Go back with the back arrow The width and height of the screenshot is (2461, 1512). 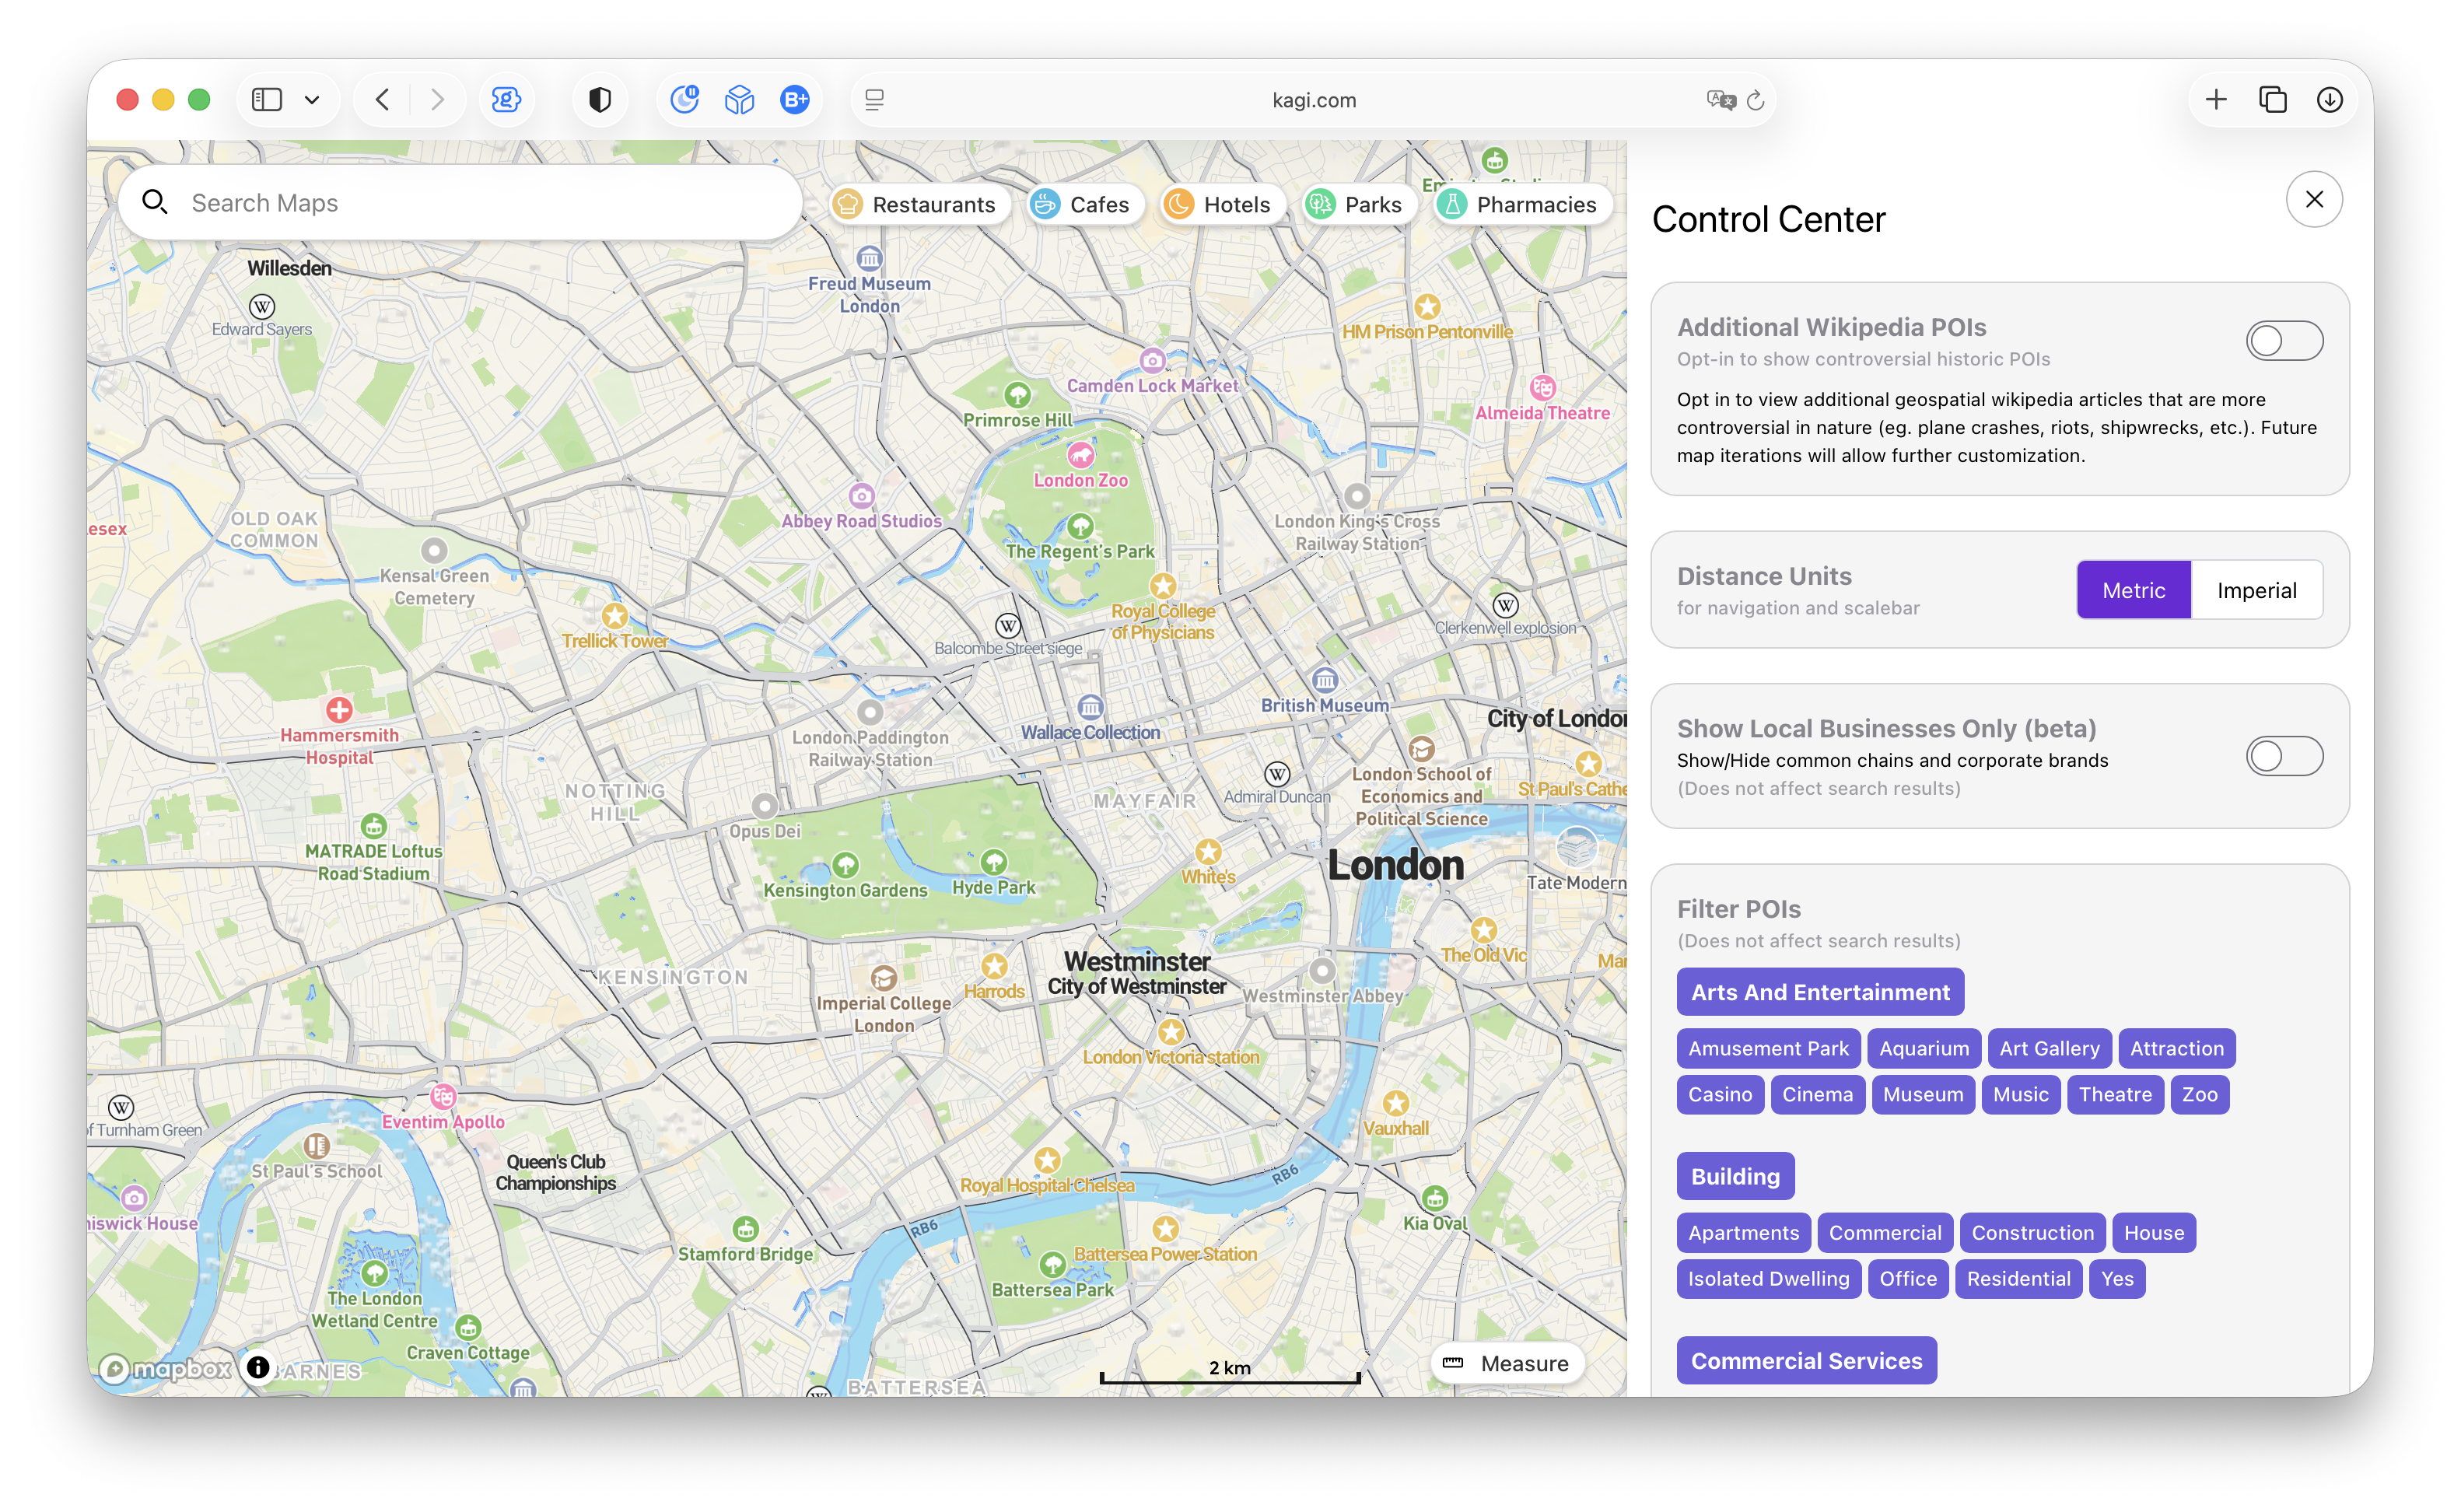coord(382,99)
